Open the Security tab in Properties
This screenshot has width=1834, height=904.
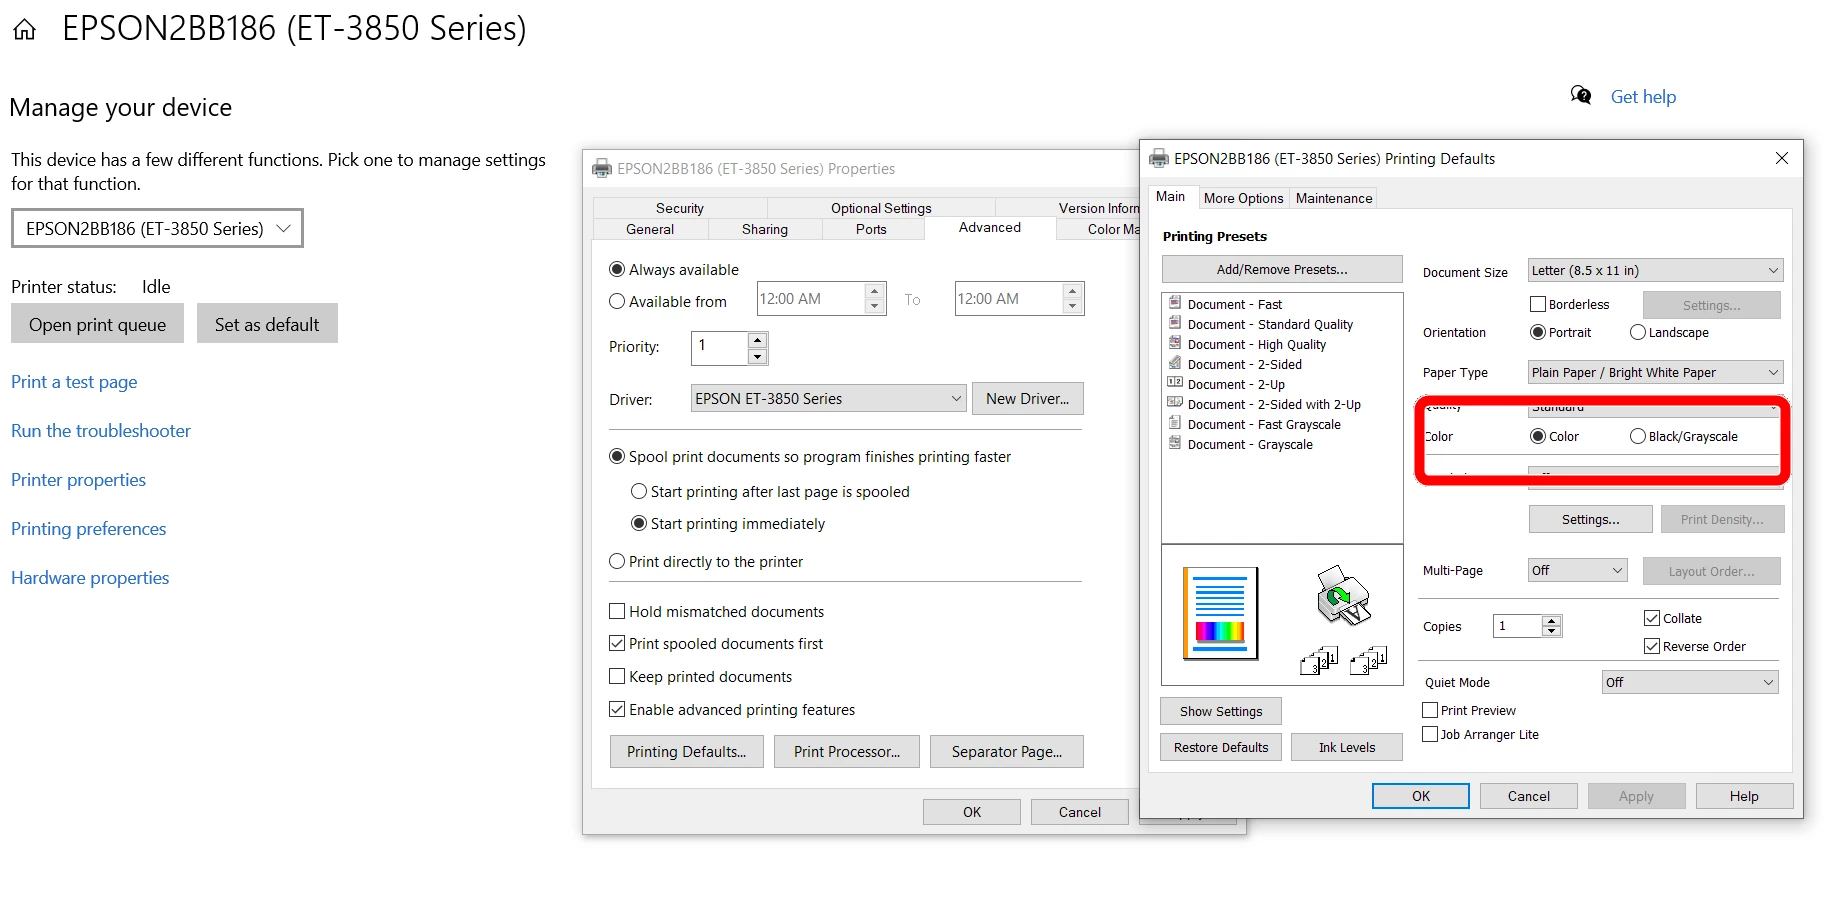(x=680, y=208)
